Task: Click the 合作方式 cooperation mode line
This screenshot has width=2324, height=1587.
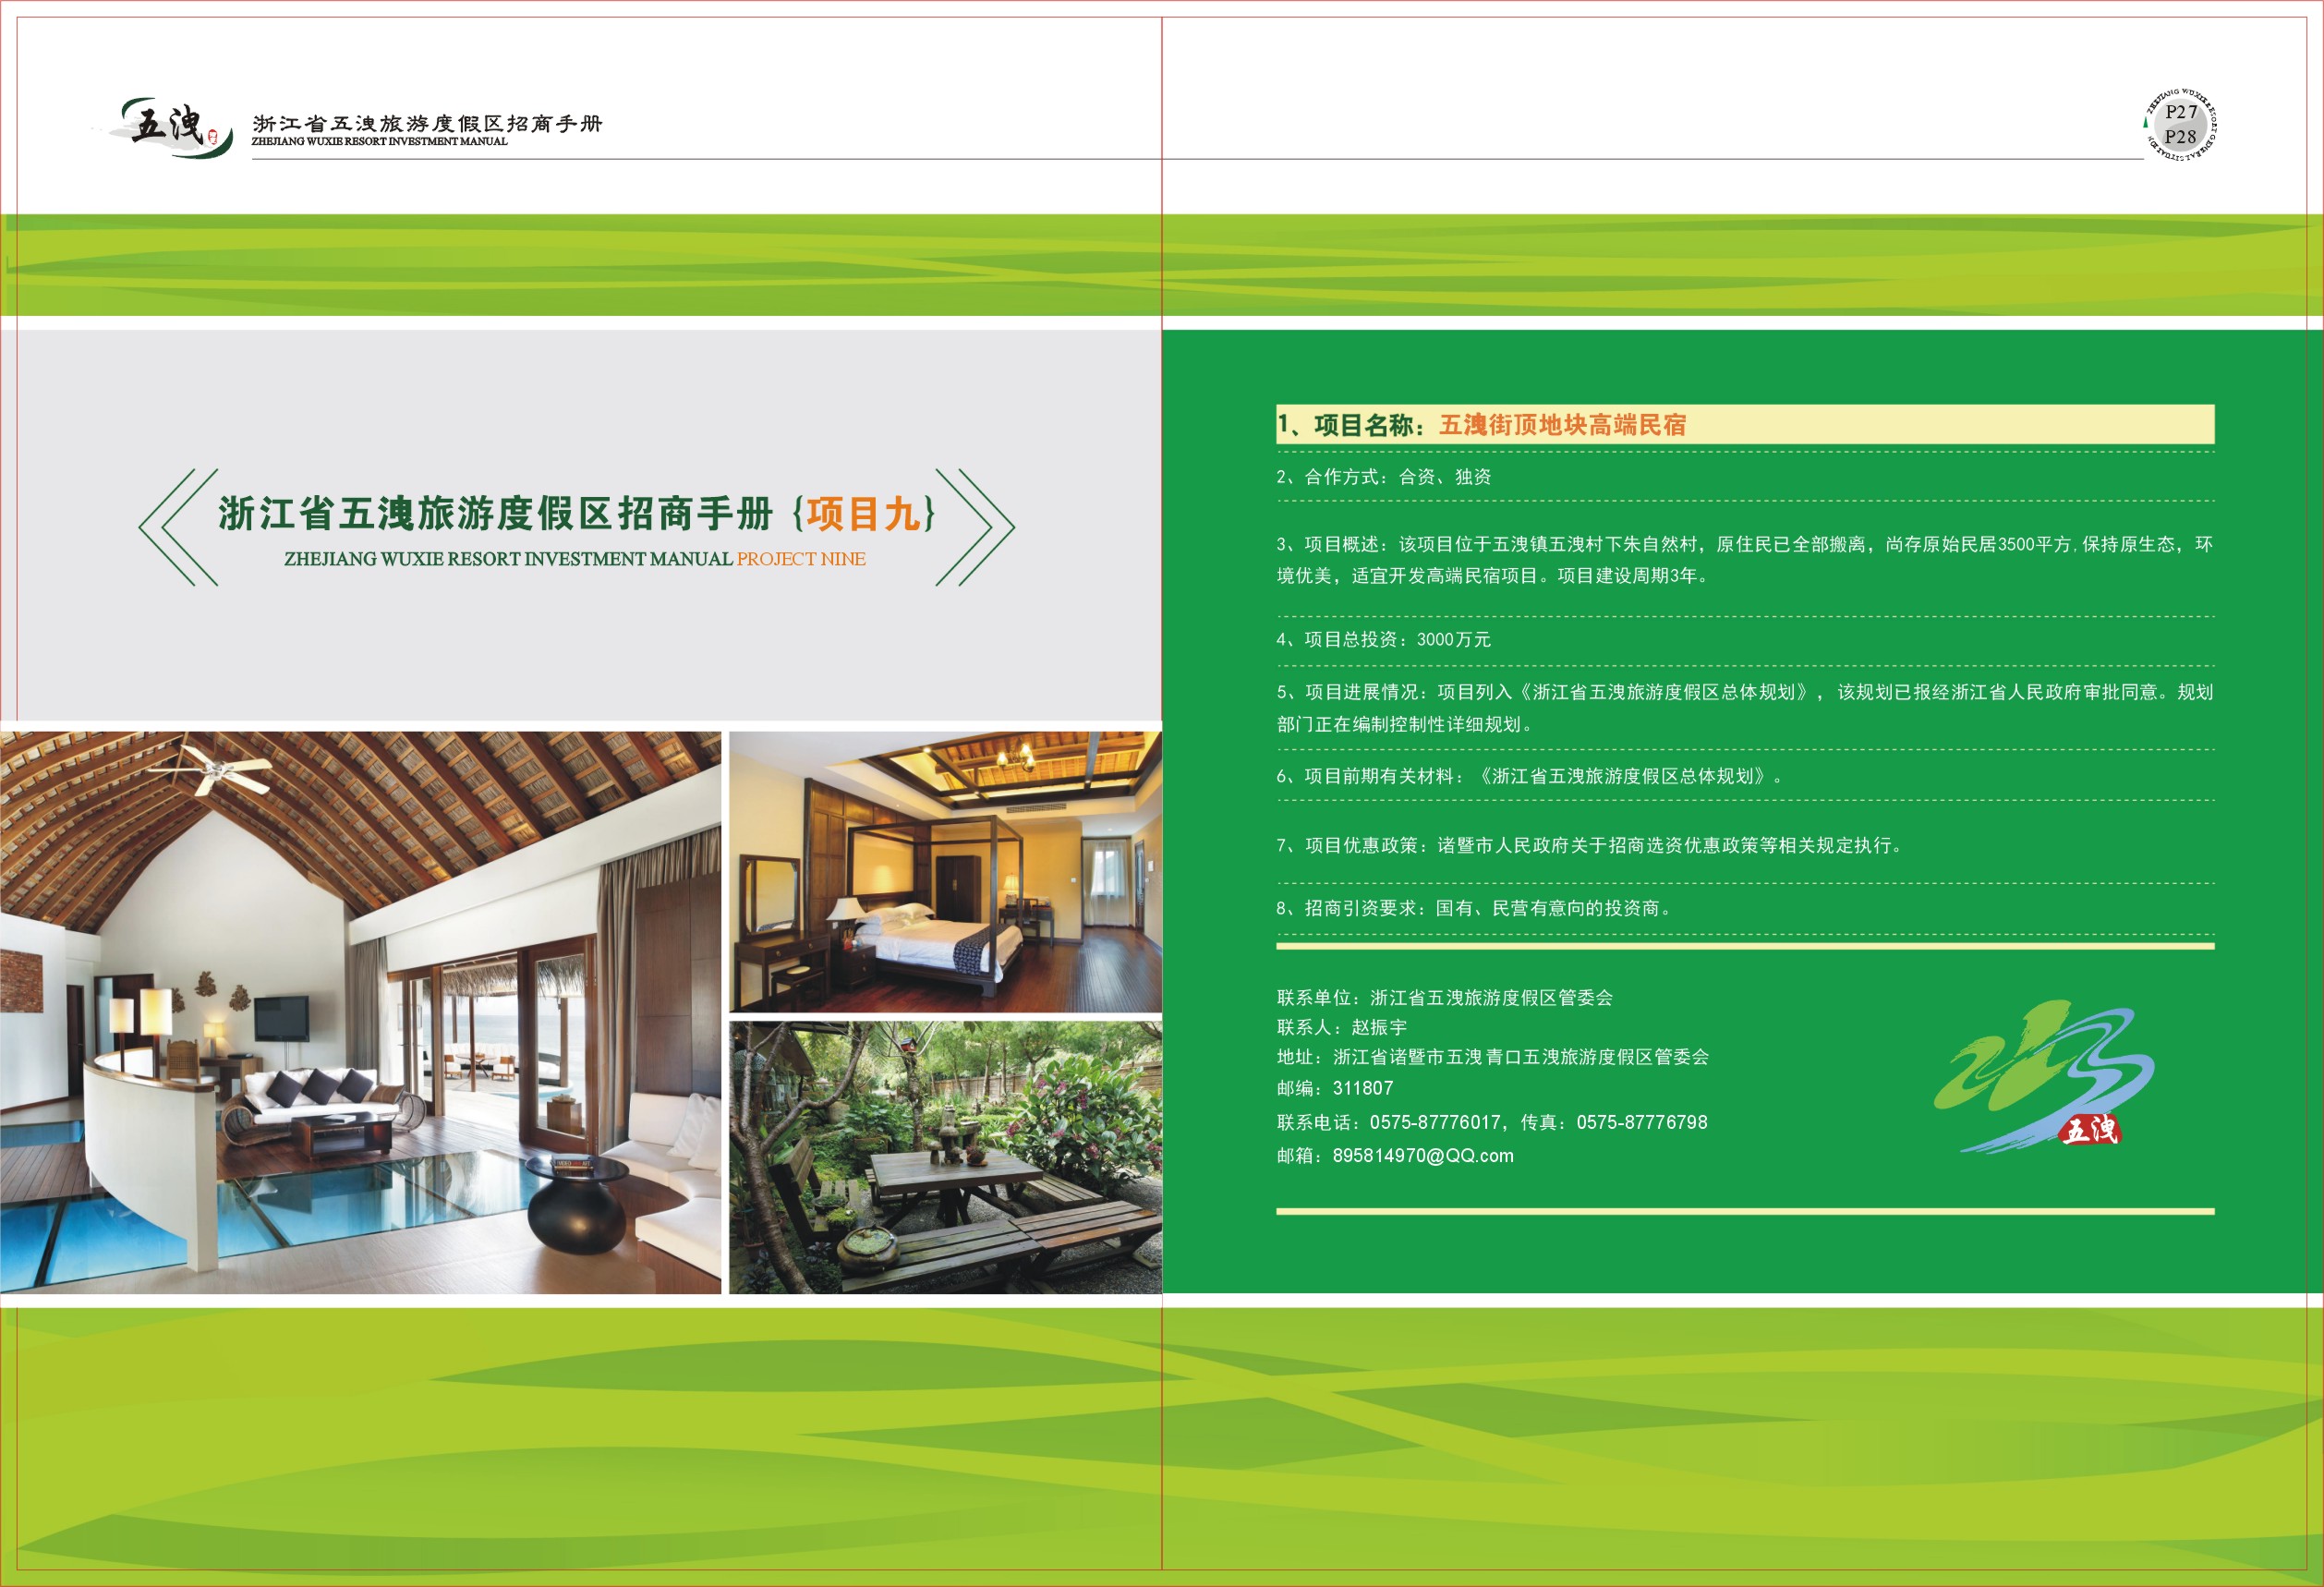Action: click(x=1383, y=477)
